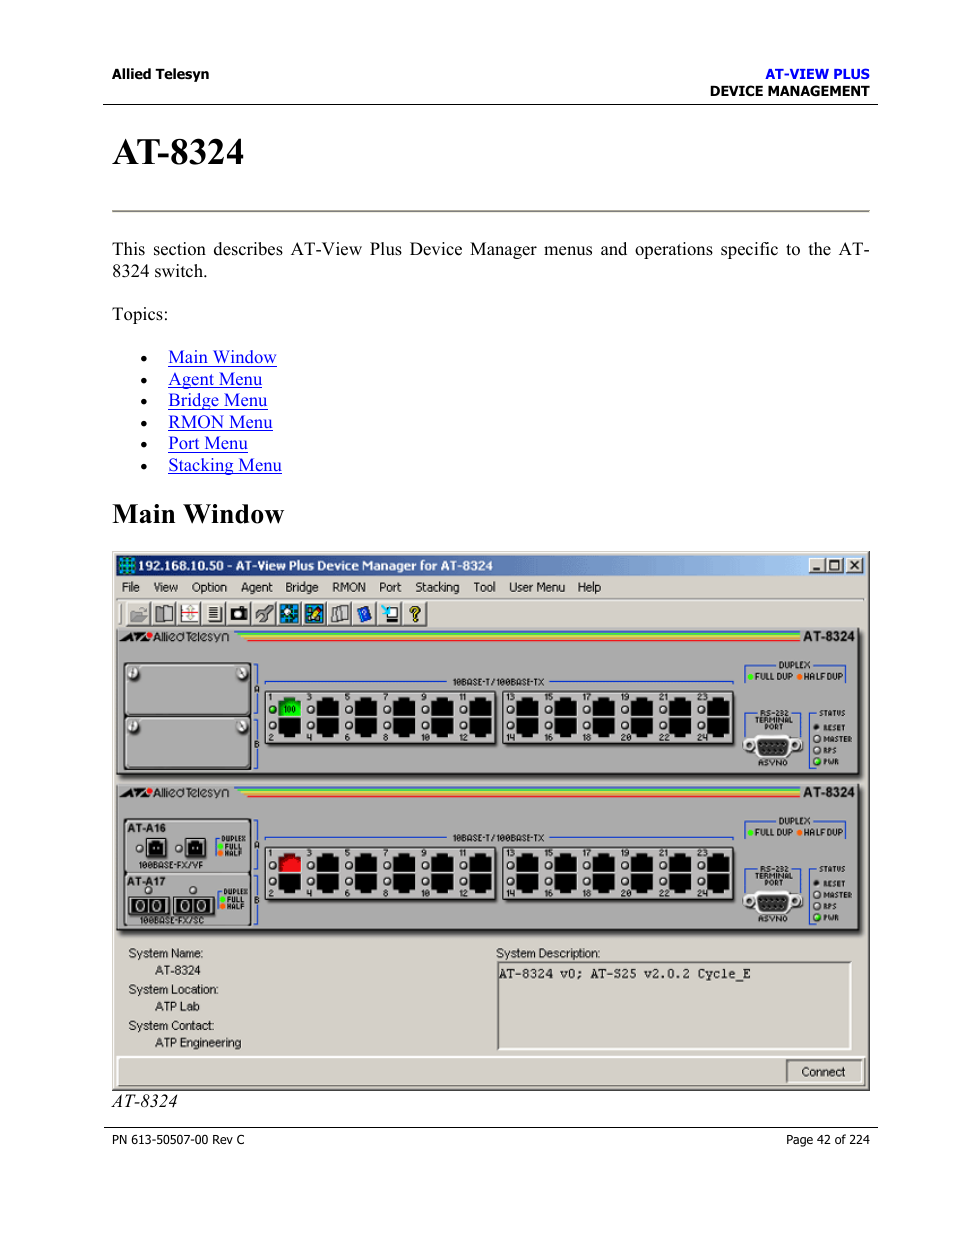Open the Tool menu
This screenshot has width=954, height=1235.
485,587
